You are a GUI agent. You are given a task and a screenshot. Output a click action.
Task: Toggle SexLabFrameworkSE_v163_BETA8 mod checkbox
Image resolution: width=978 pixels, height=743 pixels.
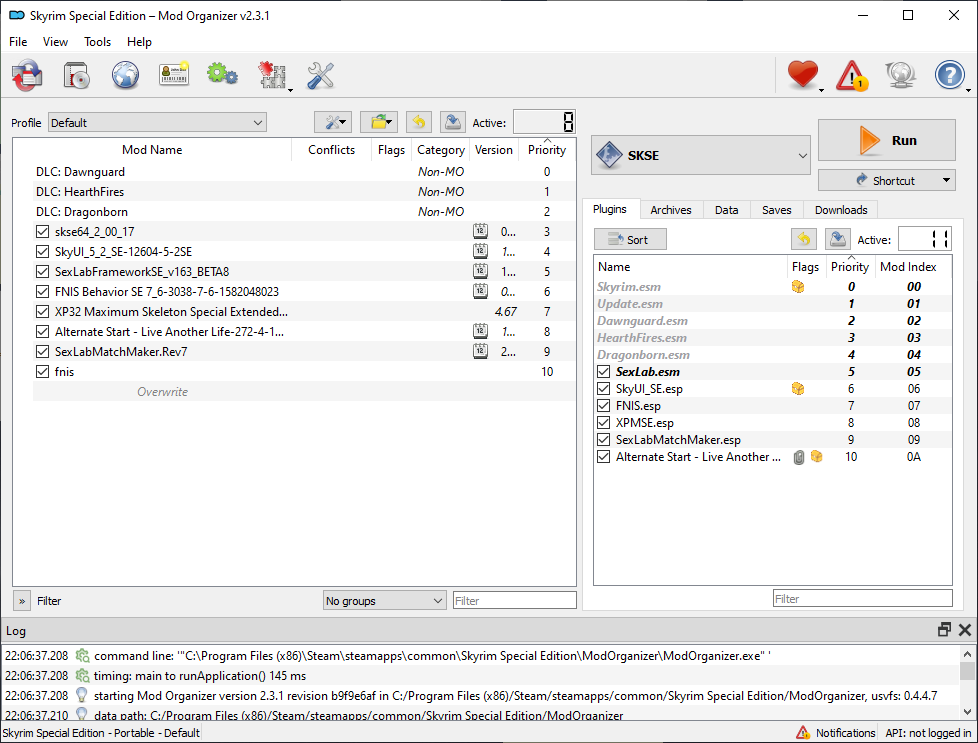tap(42, 271)
